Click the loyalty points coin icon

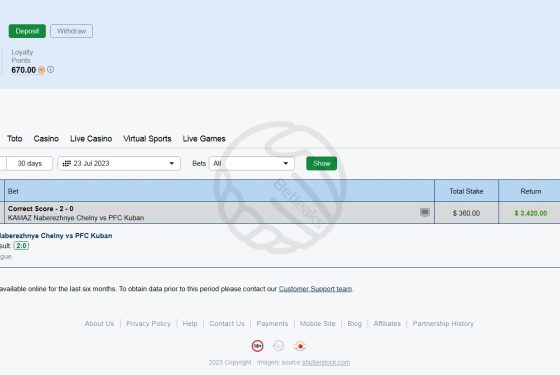(41, 70)
